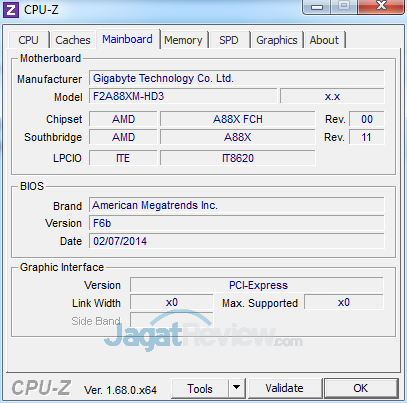This screenshot has height=403, width=407.
Task: Click the Southbridge Rev. value 11
Action: click(367, 137)
